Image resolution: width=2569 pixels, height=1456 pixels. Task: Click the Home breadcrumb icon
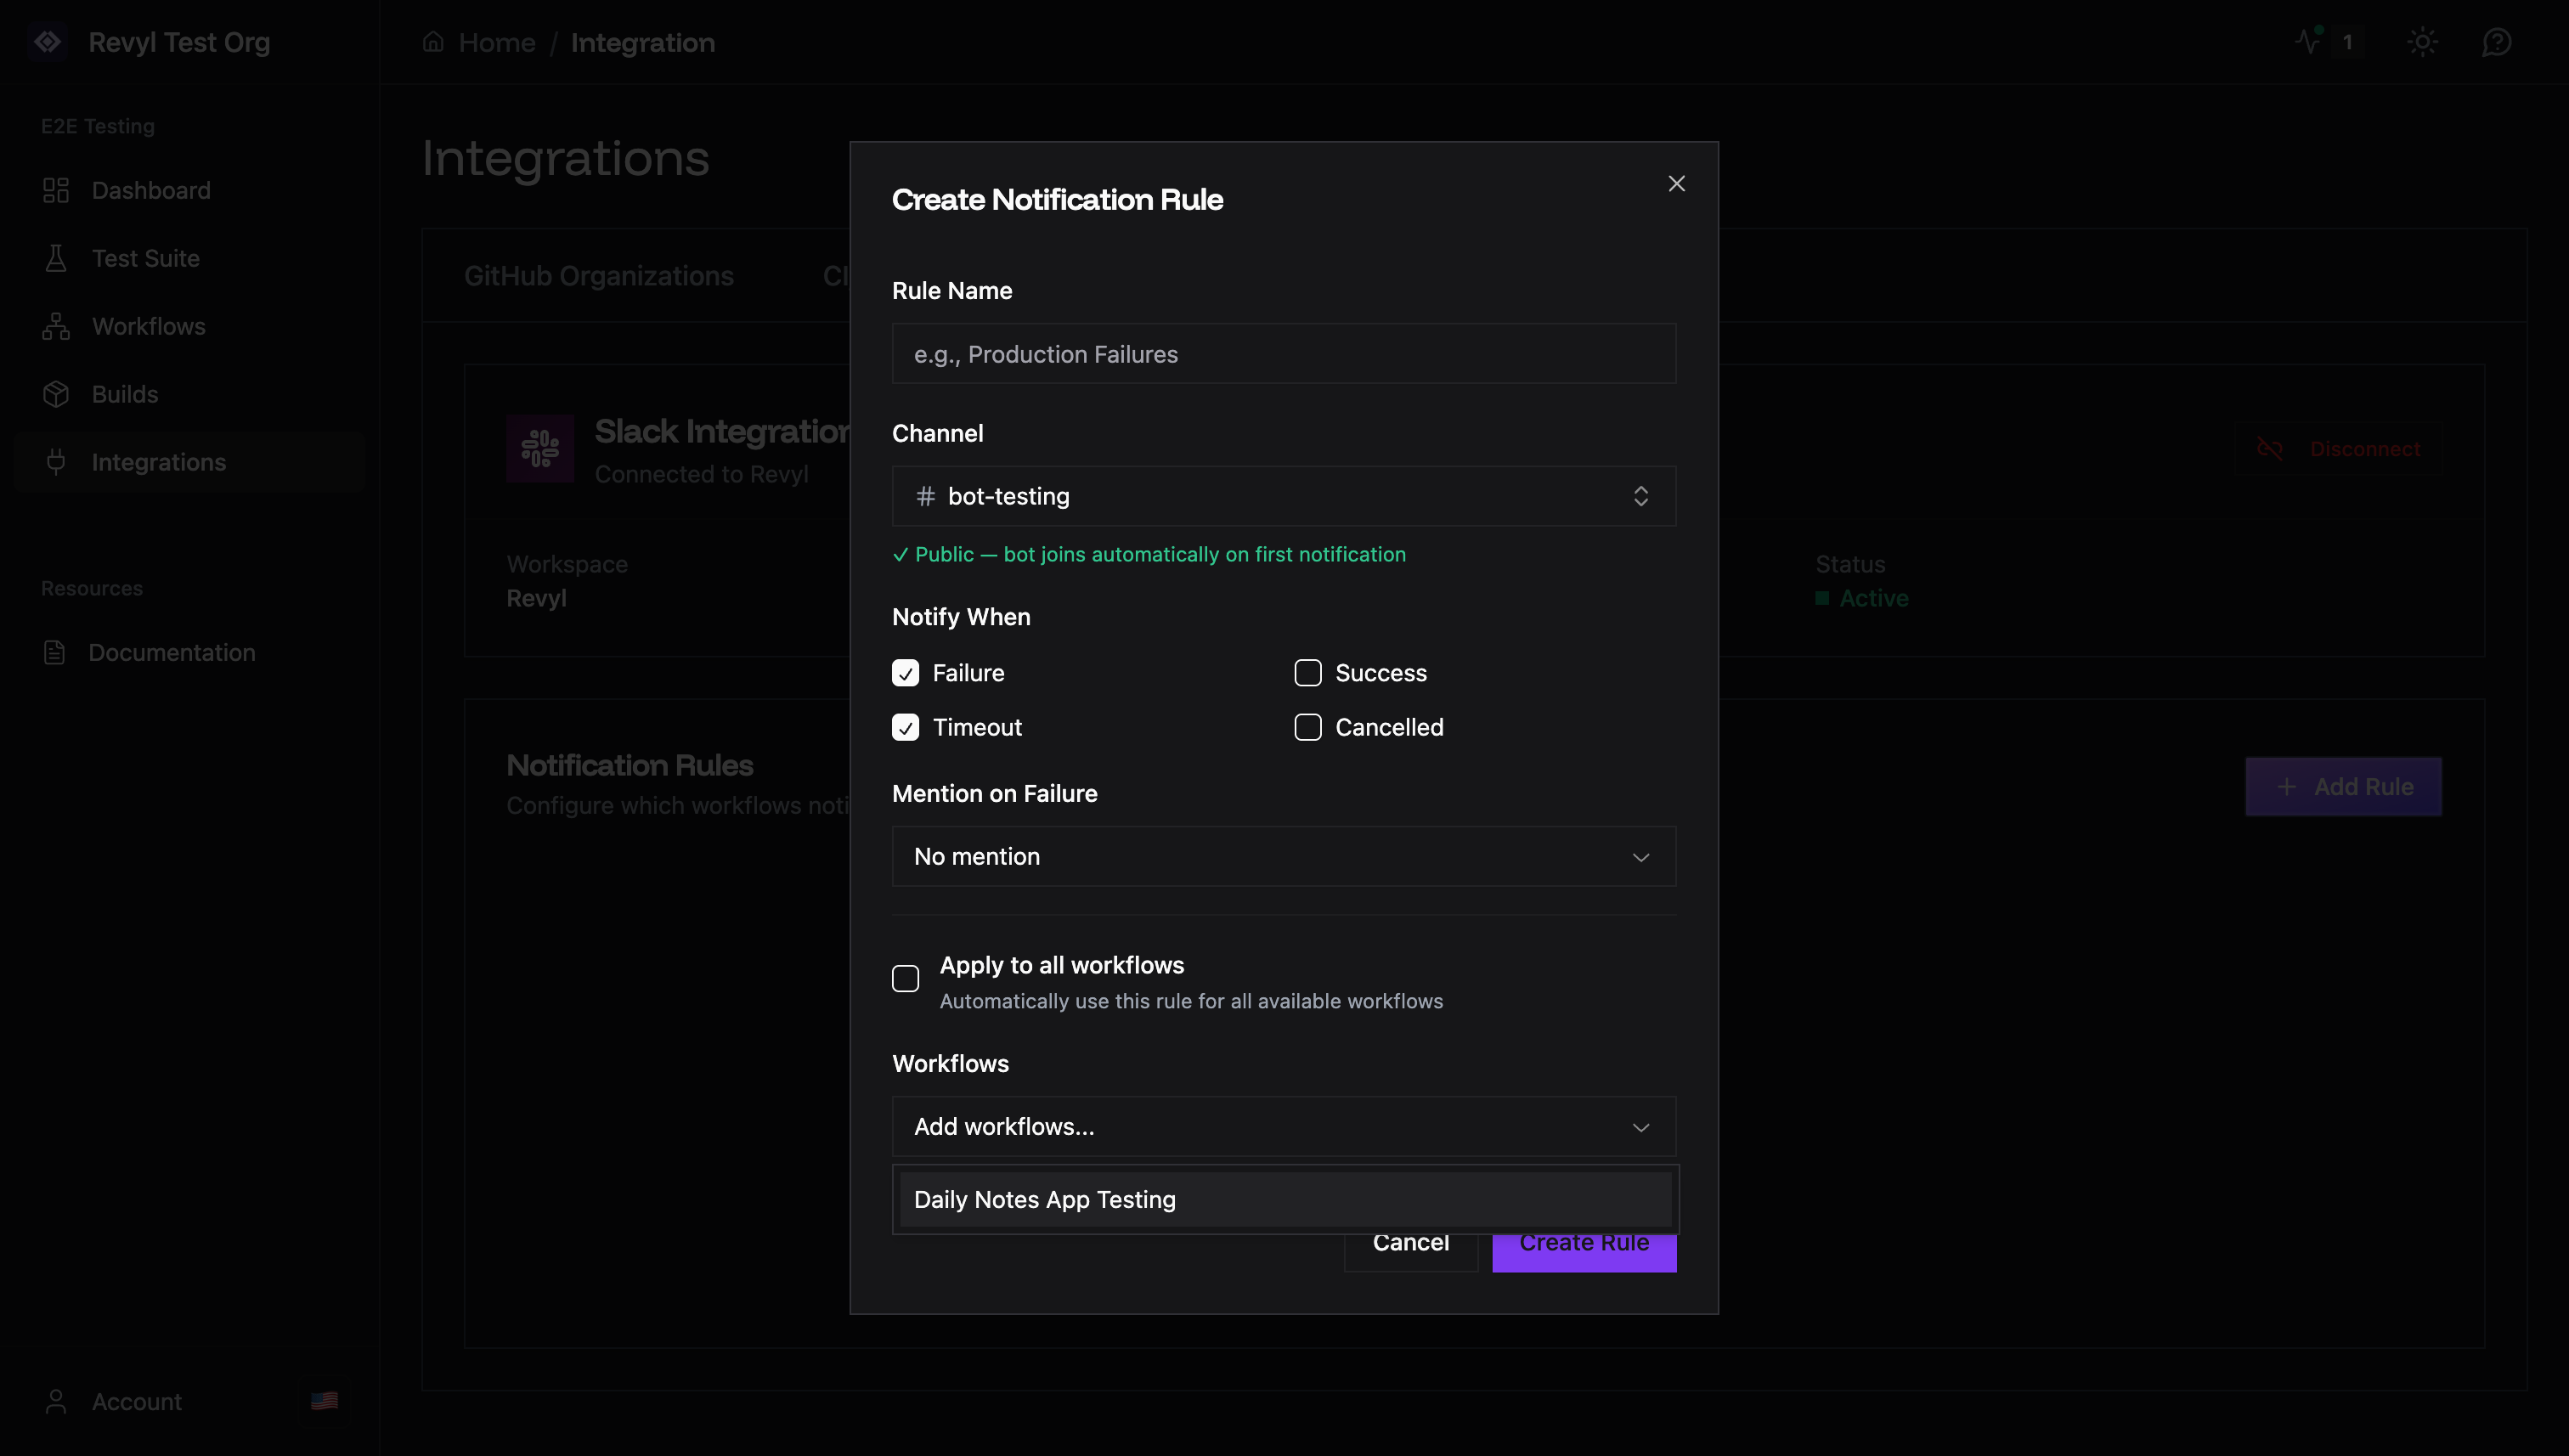433,41
